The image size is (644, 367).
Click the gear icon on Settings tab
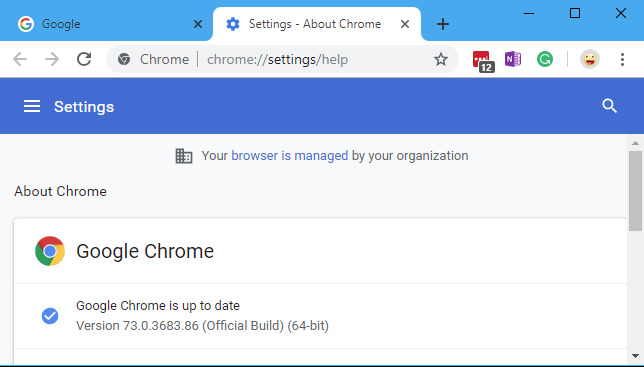tap(233, 24)
